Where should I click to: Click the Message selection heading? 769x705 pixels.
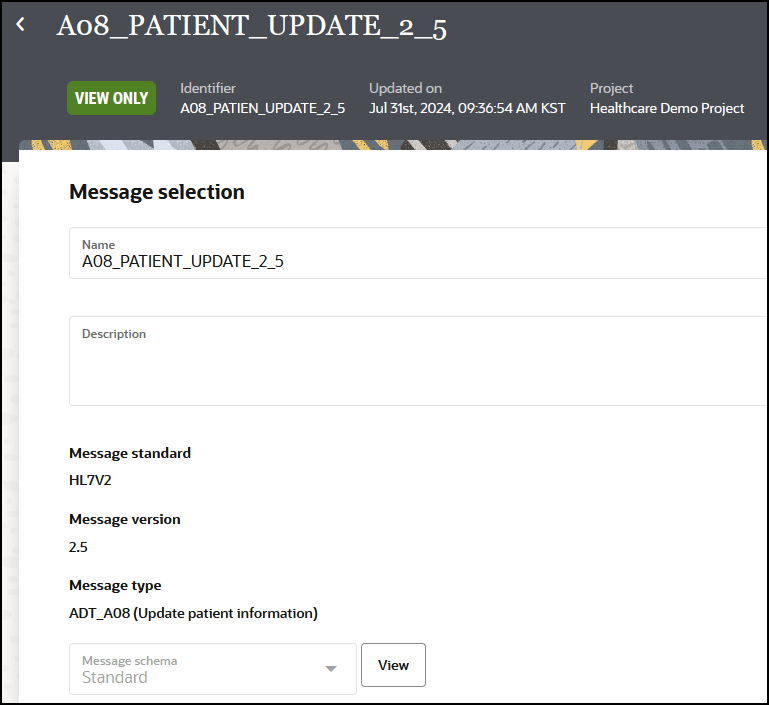[157, 192]
